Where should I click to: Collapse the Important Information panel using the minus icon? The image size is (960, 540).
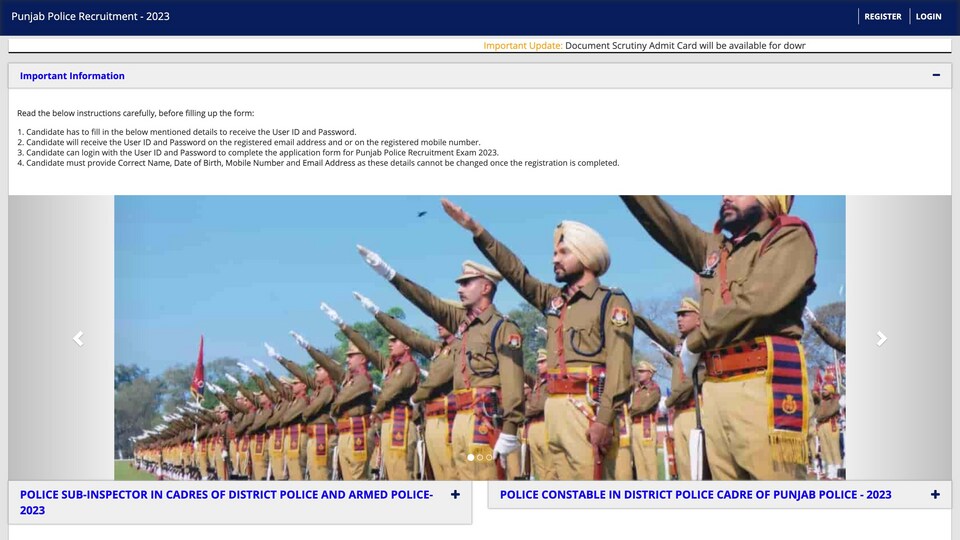pos(936,75)
